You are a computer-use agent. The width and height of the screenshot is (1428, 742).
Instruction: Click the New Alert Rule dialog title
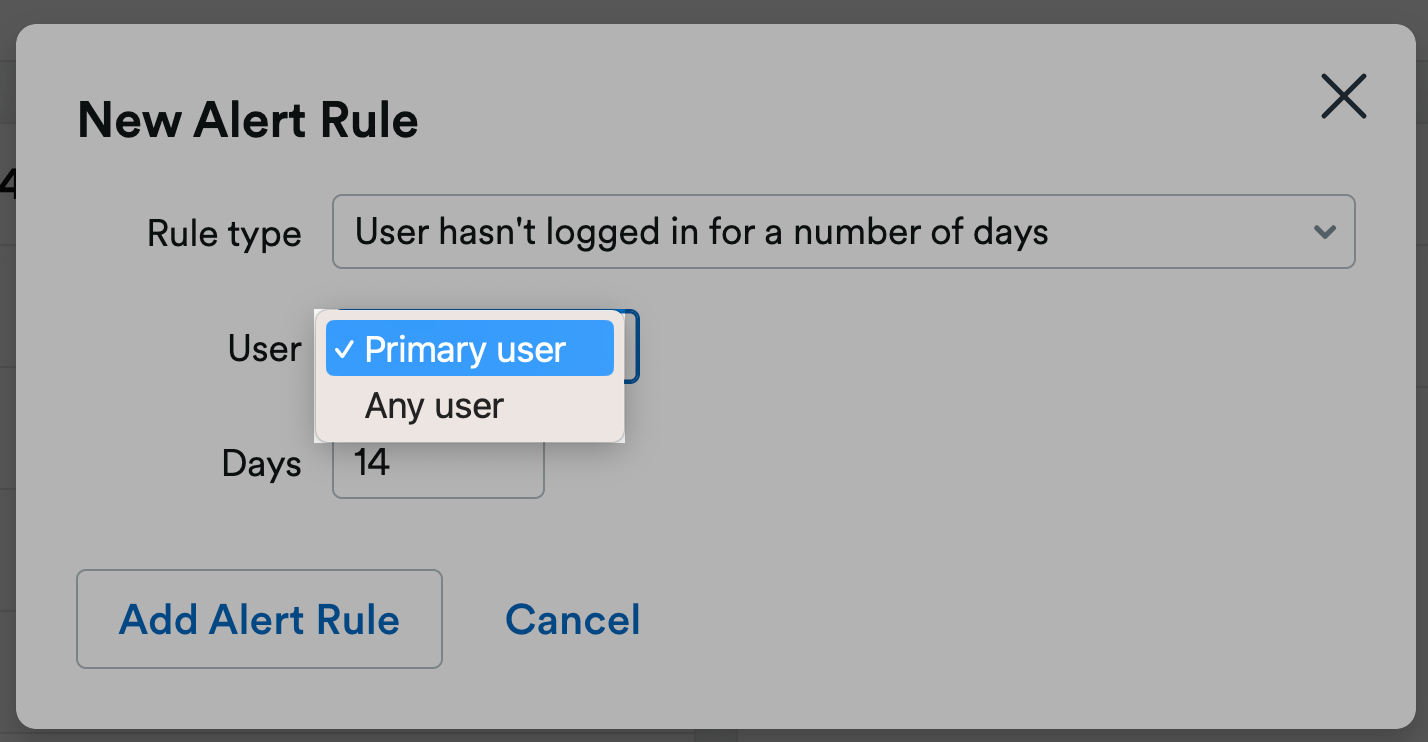[x=247, y=120]
